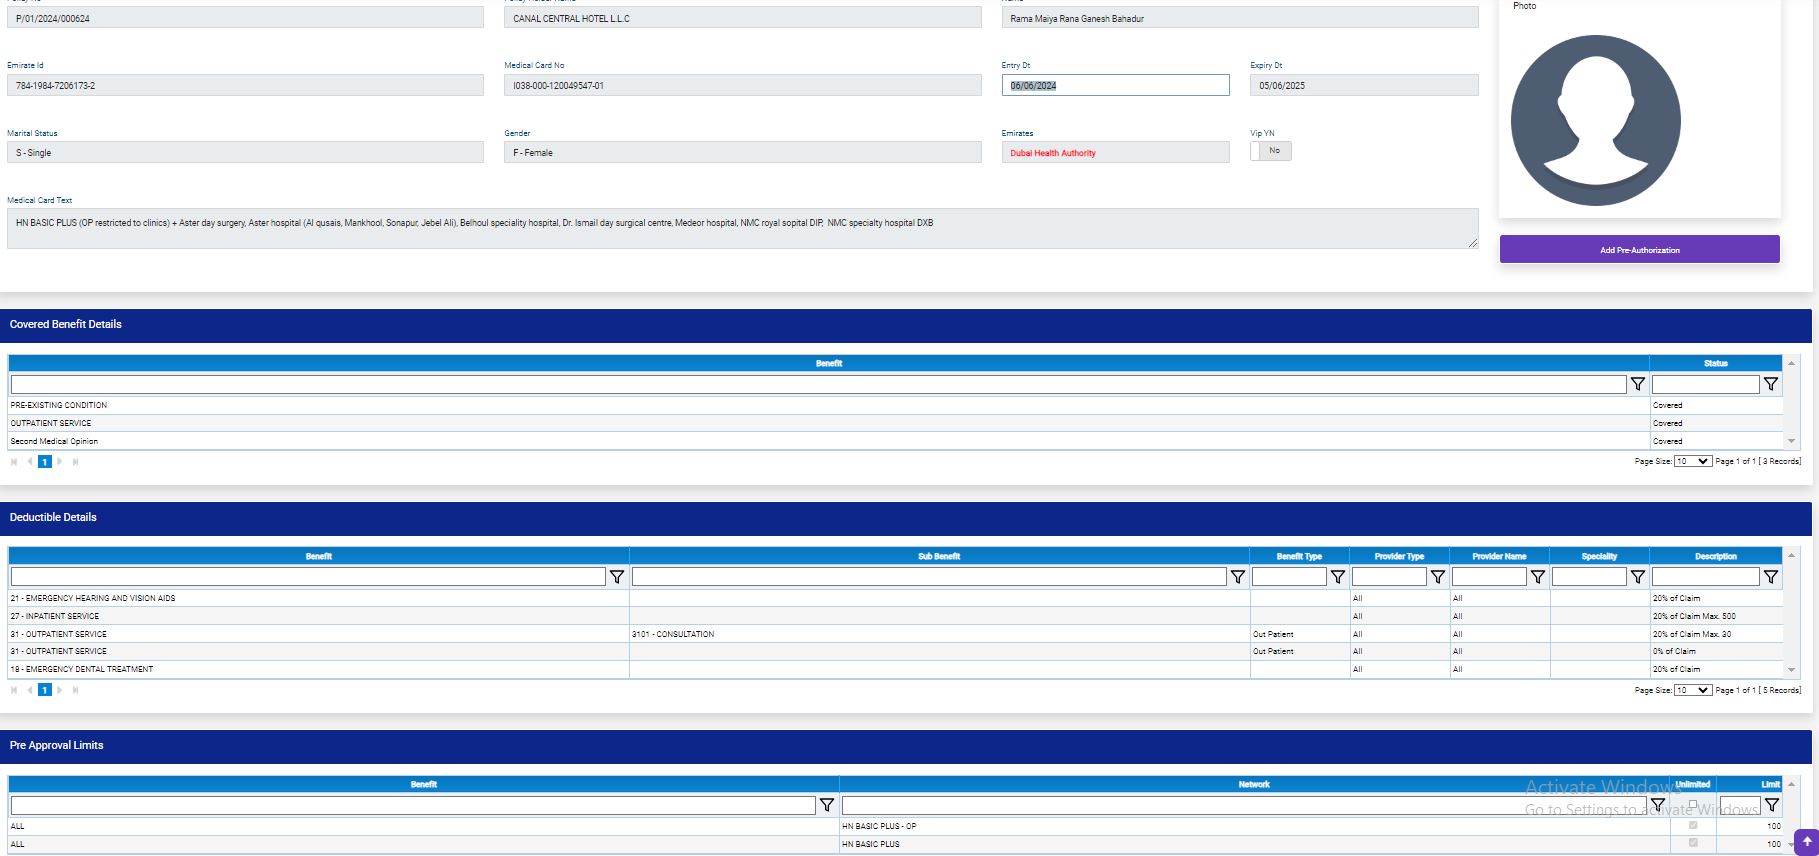This screenshot has width=1819, height=856.
Task: Click the Benefit Type filter icon
Action: [x=1337, y=577]
